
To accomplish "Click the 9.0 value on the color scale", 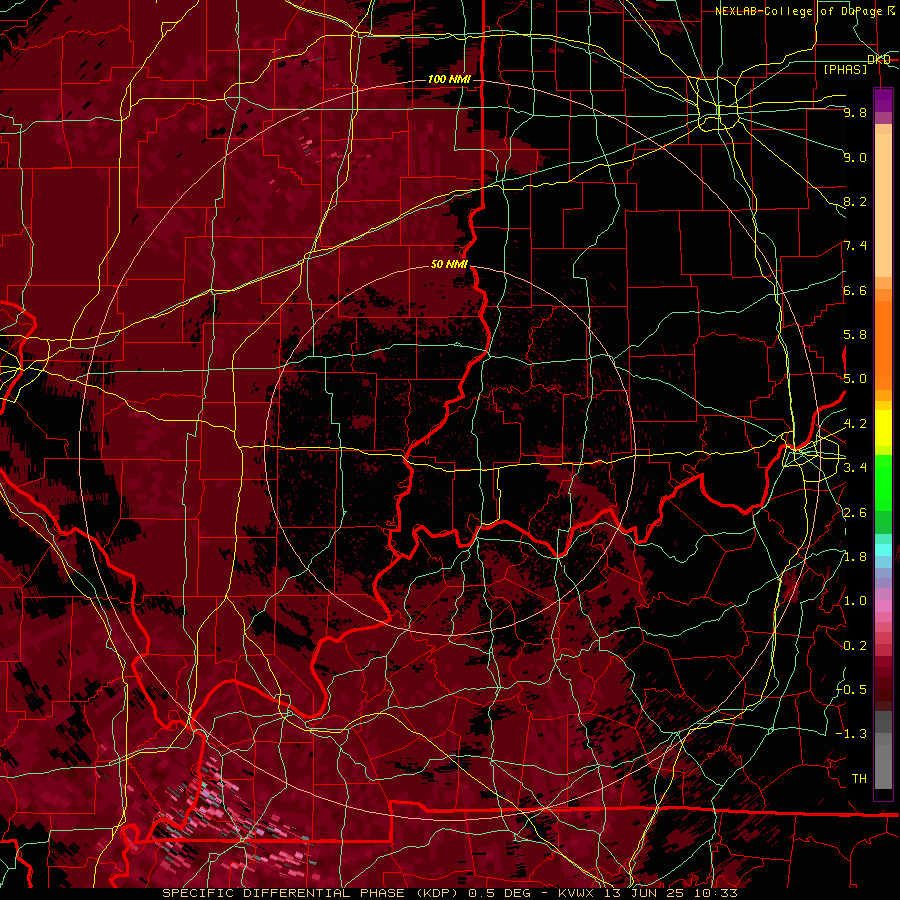I will click(x=855, y=157).
